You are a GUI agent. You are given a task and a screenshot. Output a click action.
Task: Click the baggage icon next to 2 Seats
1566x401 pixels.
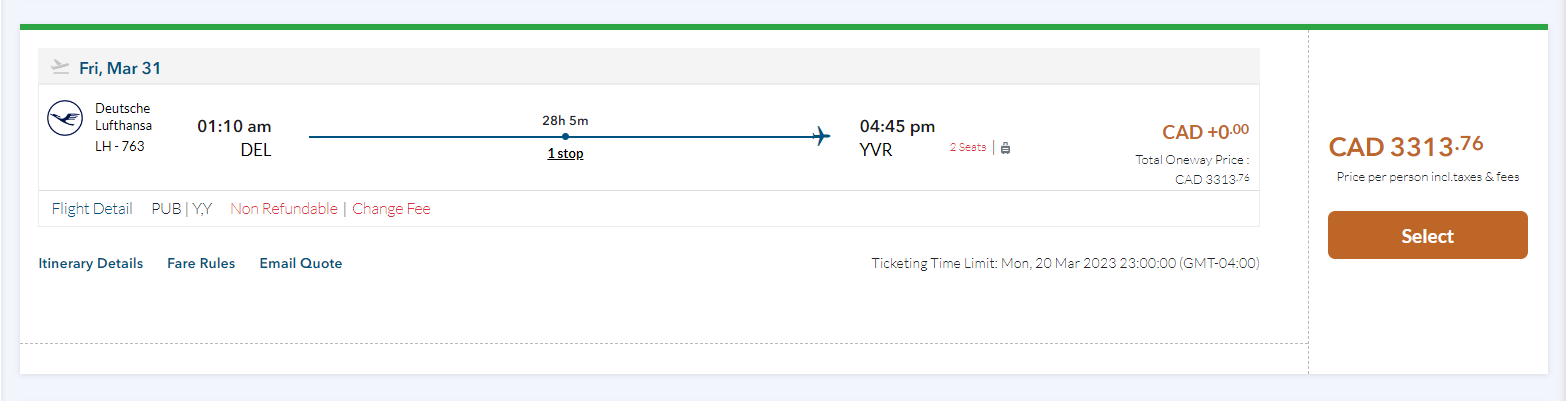(1005, 148)
